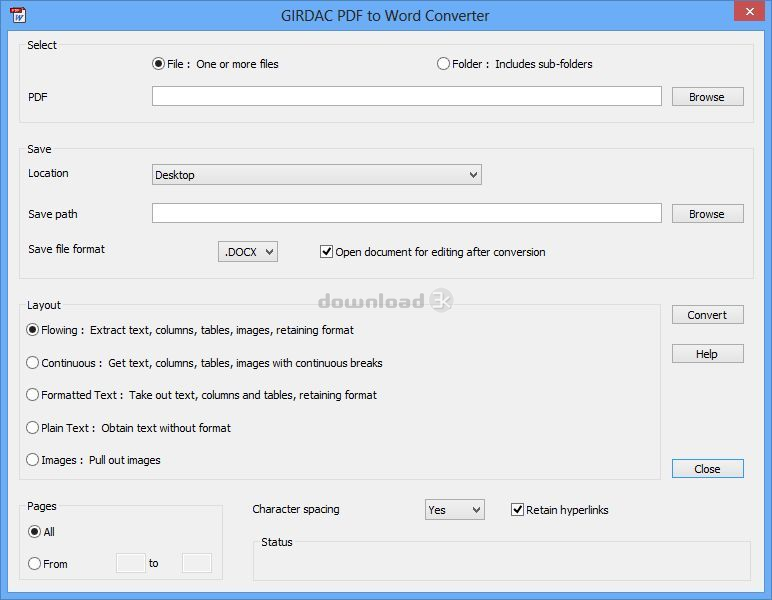Click the Save path input field
Image resolution: width=772 pixels, height=600 pixels.
click(x=406, y=214)
